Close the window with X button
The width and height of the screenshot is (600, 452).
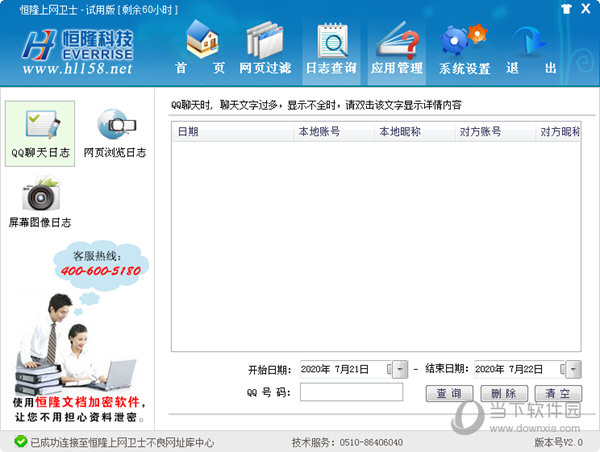click(585, 8)
